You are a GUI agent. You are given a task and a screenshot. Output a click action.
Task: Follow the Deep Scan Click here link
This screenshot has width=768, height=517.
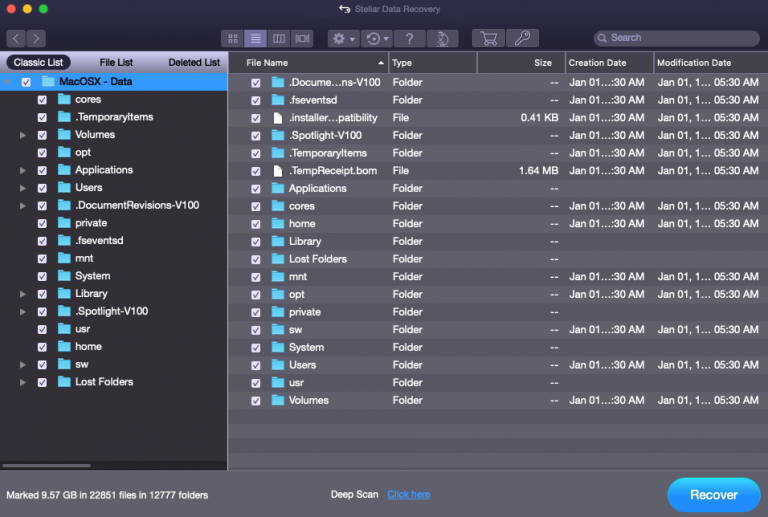(408, 494)
